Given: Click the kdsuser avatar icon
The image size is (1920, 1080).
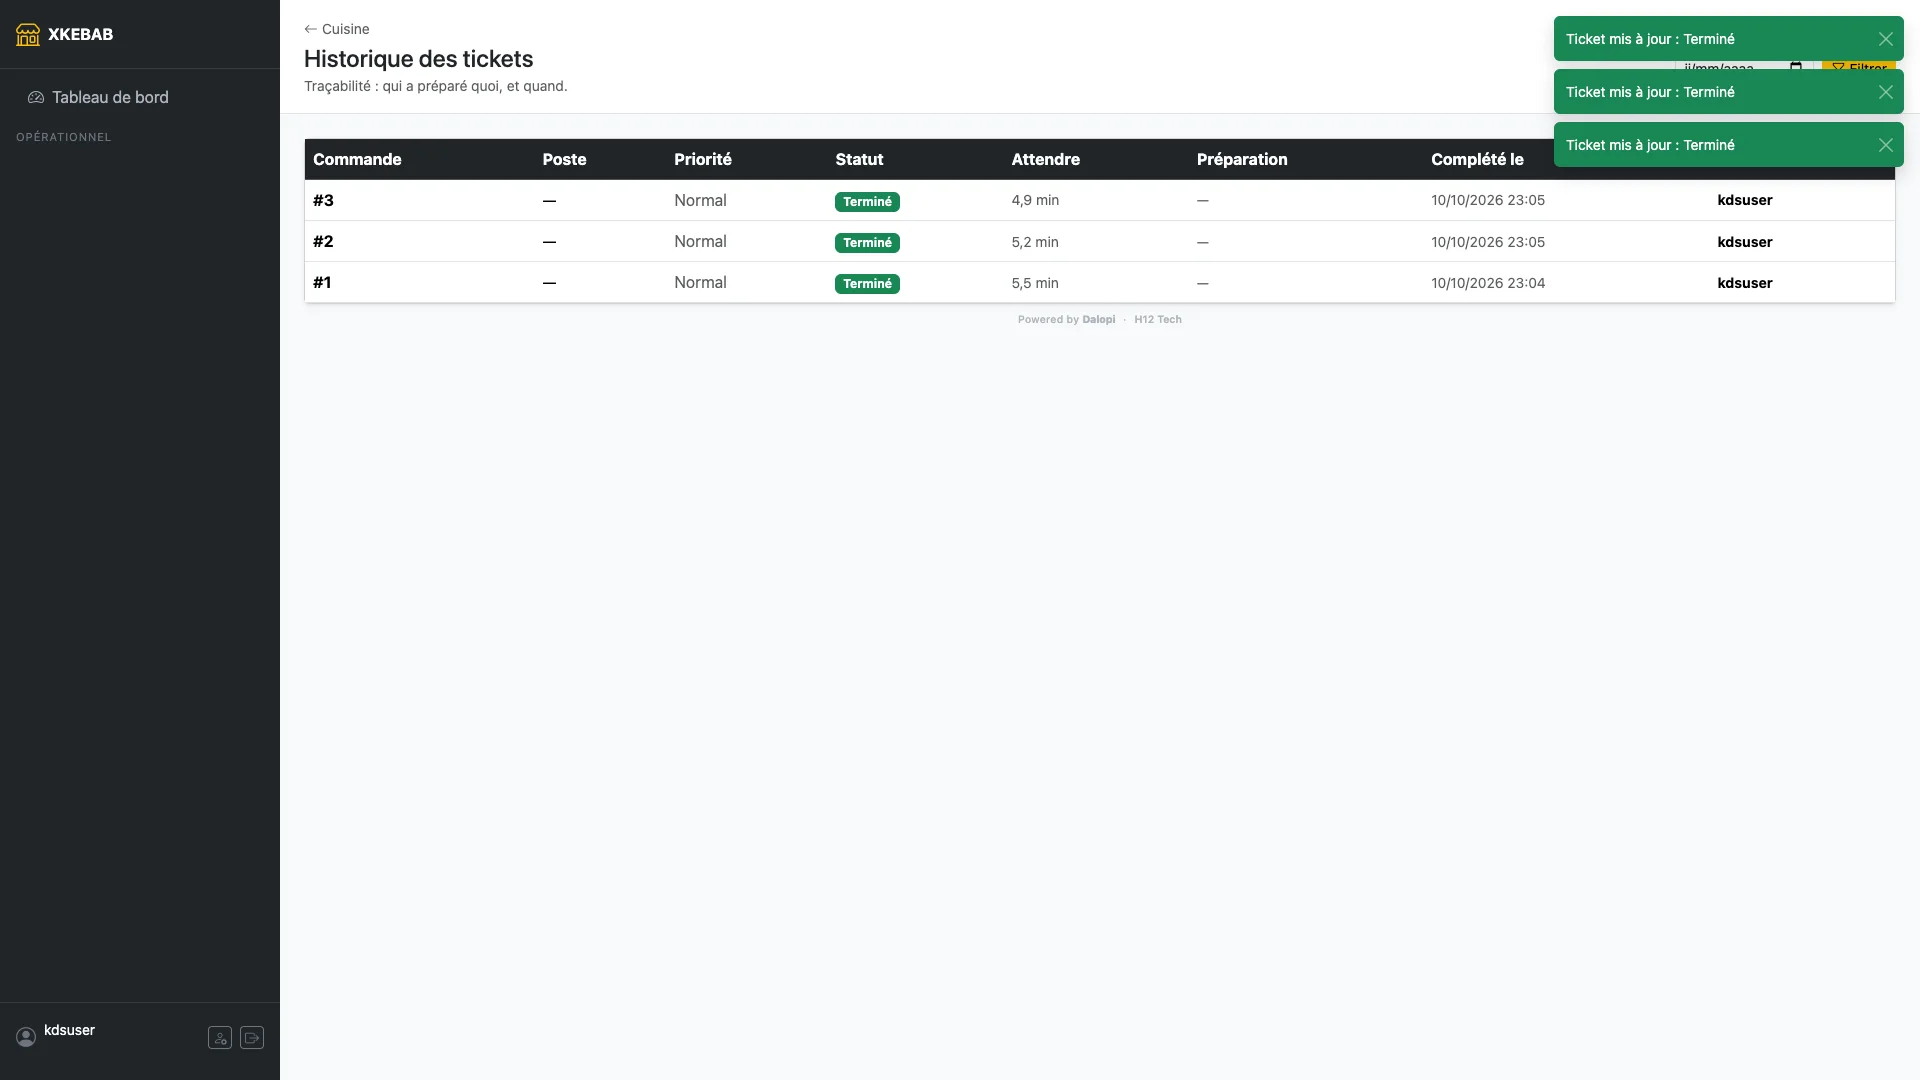Looking at the screenshot, I should point(26,1037).
